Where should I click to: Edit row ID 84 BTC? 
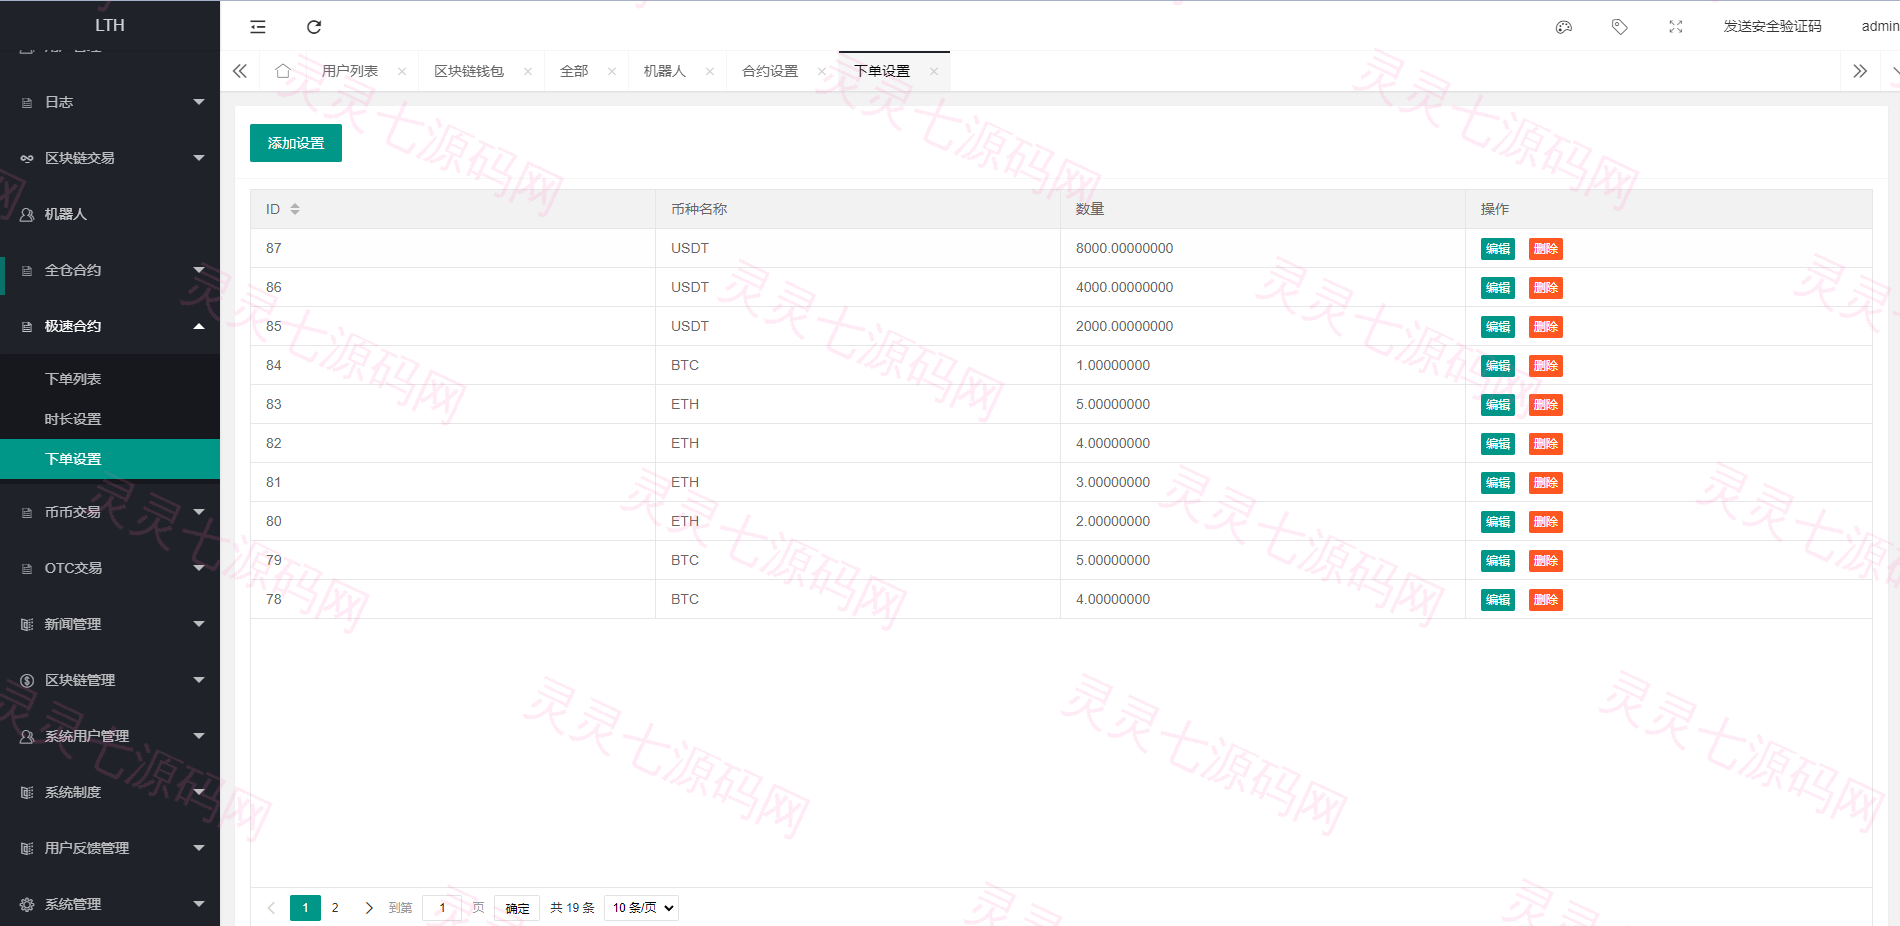[x=1498, y=366]
